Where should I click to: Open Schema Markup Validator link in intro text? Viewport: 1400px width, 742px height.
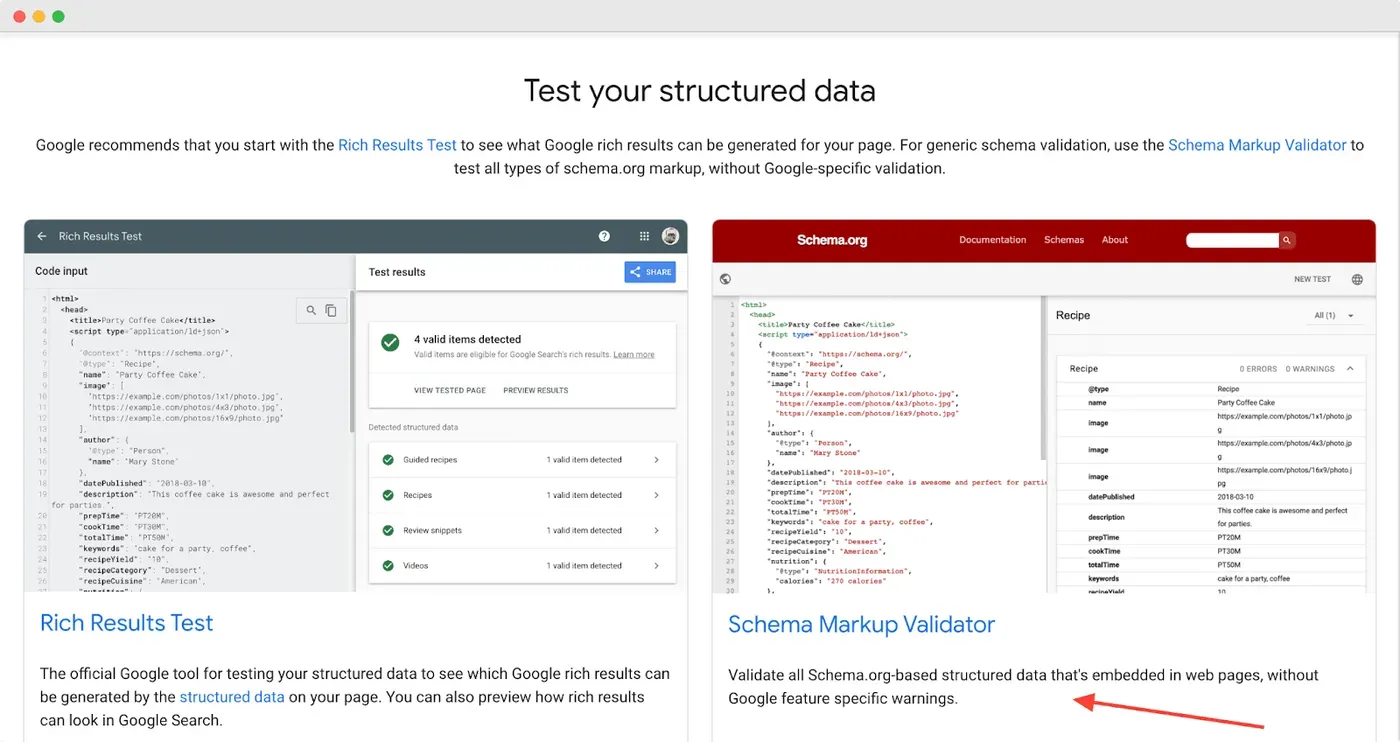[x=1257, y=145]
